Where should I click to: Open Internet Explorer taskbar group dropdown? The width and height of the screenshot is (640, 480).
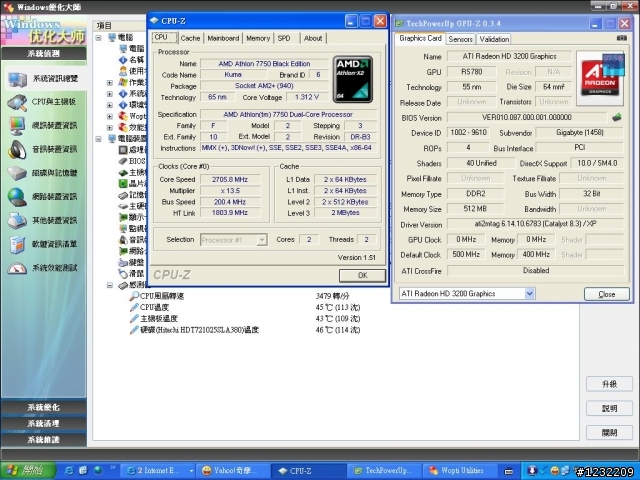191,471
